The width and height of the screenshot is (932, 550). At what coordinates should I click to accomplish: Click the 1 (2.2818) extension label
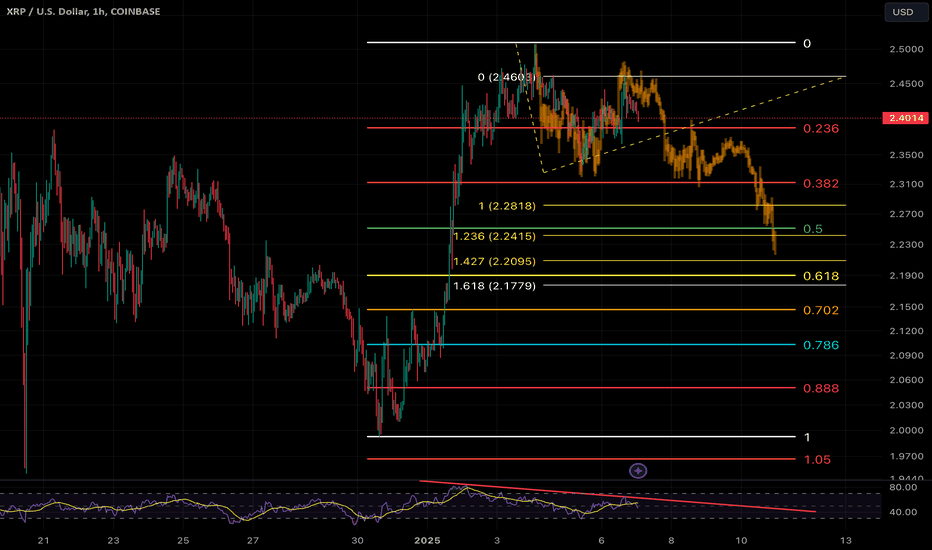(x=507, y=206)
